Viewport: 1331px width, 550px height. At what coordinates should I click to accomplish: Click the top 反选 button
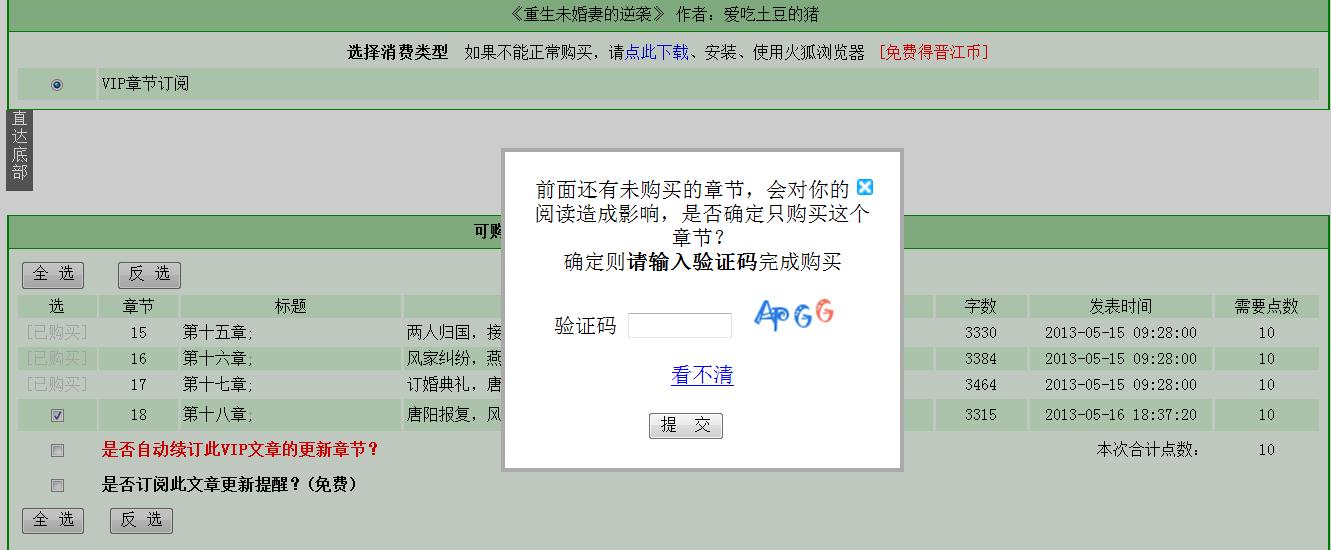tap(149, 275)
